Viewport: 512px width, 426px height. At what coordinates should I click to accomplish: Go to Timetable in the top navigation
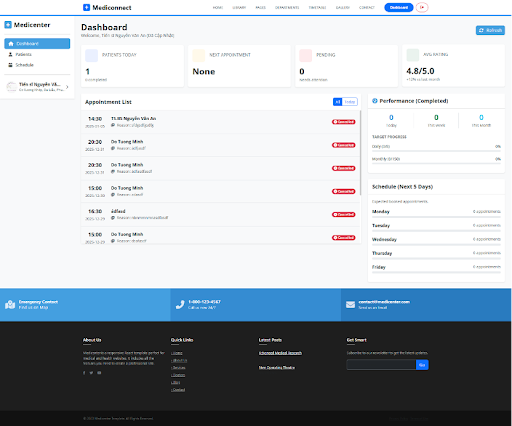pos(317,7)
